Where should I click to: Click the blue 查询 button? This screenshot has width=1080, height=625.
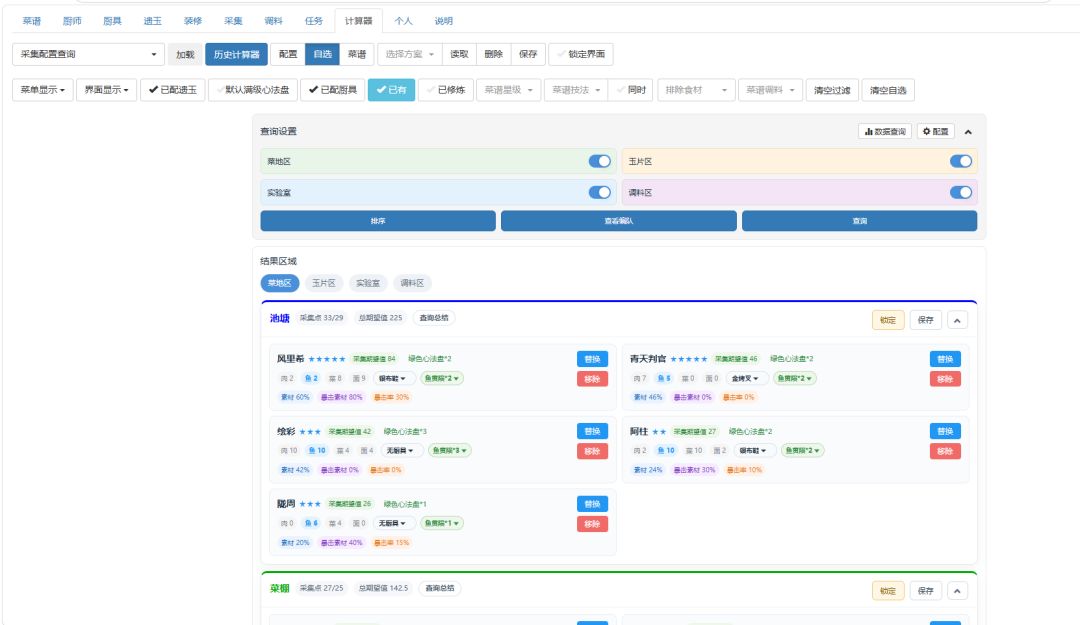point(860,221)
